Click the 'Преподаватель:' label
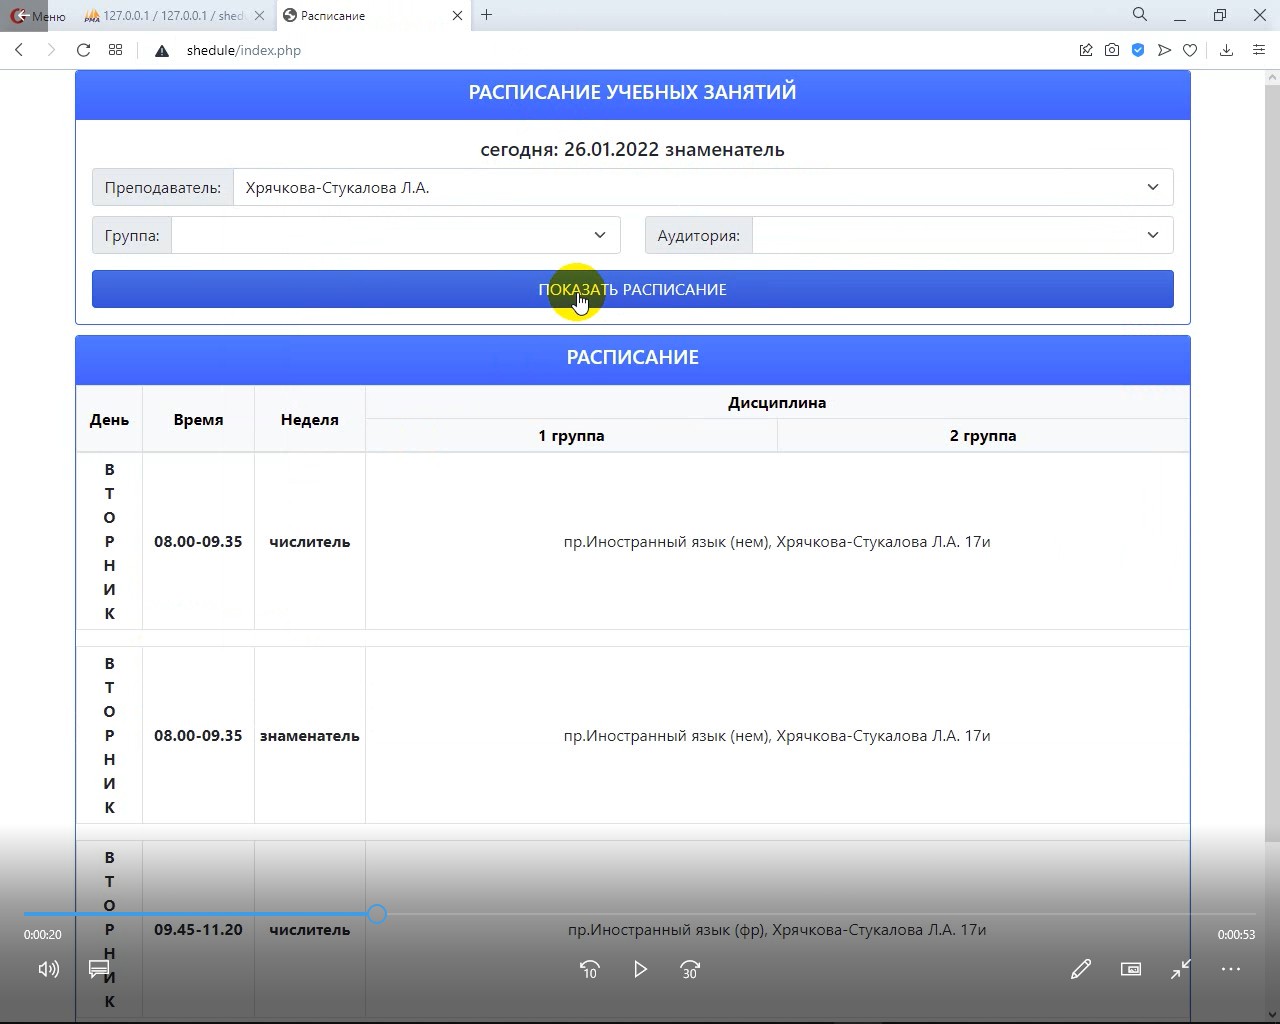1280x1024 pixels. [163, 187]
